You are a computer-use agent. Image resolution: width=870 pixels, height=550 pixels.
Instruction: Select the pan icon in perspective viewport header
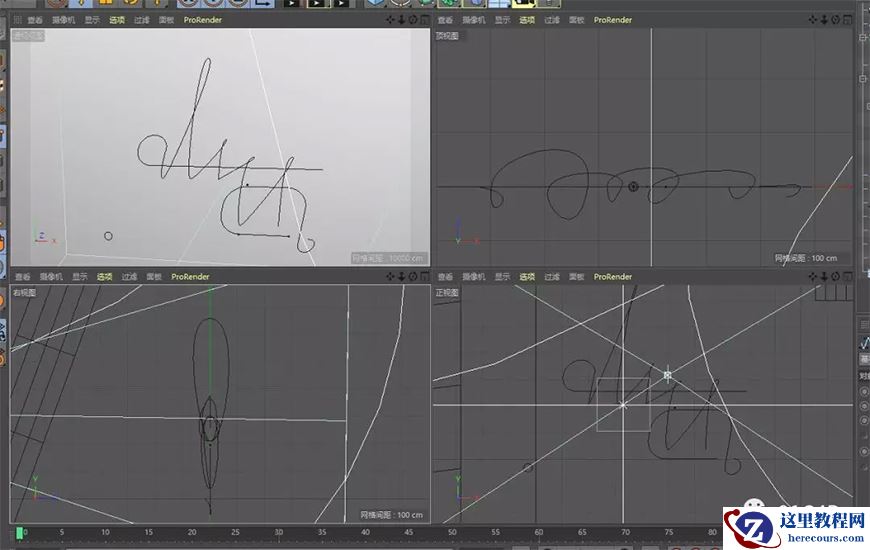[x=390, y=19]
